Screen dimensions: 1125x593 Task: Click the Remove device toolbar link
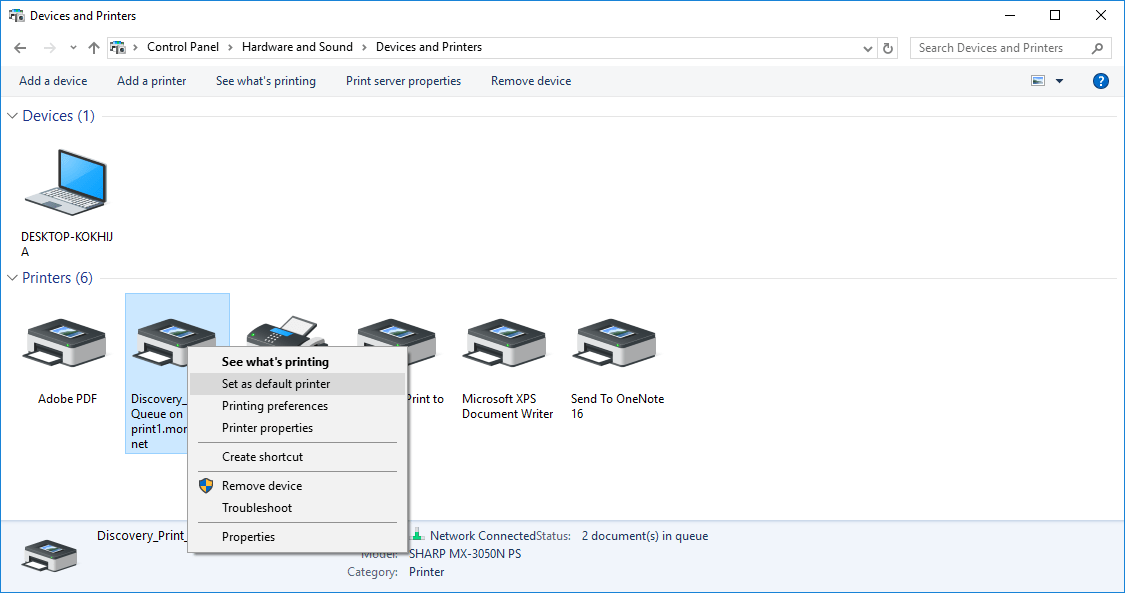click(531, 80)
